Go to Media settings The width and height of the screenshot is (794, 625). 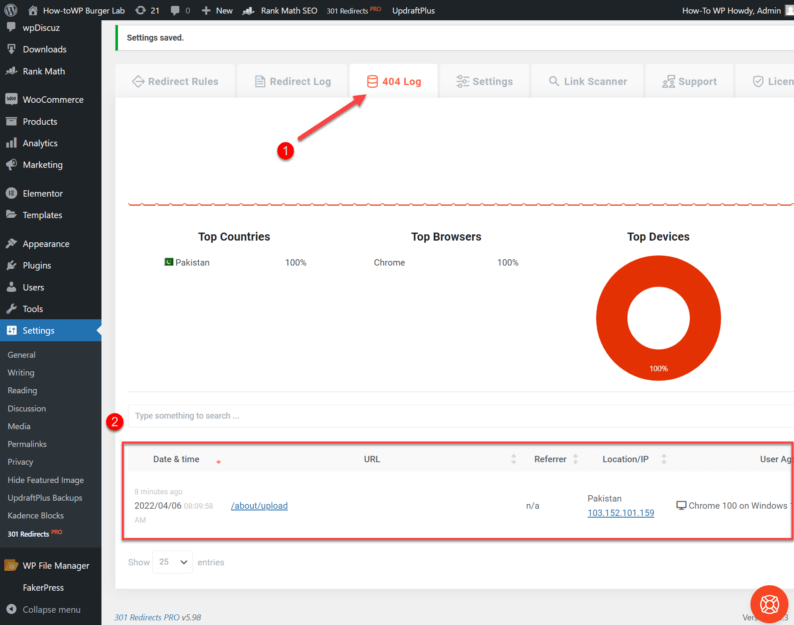click(19, 426)
